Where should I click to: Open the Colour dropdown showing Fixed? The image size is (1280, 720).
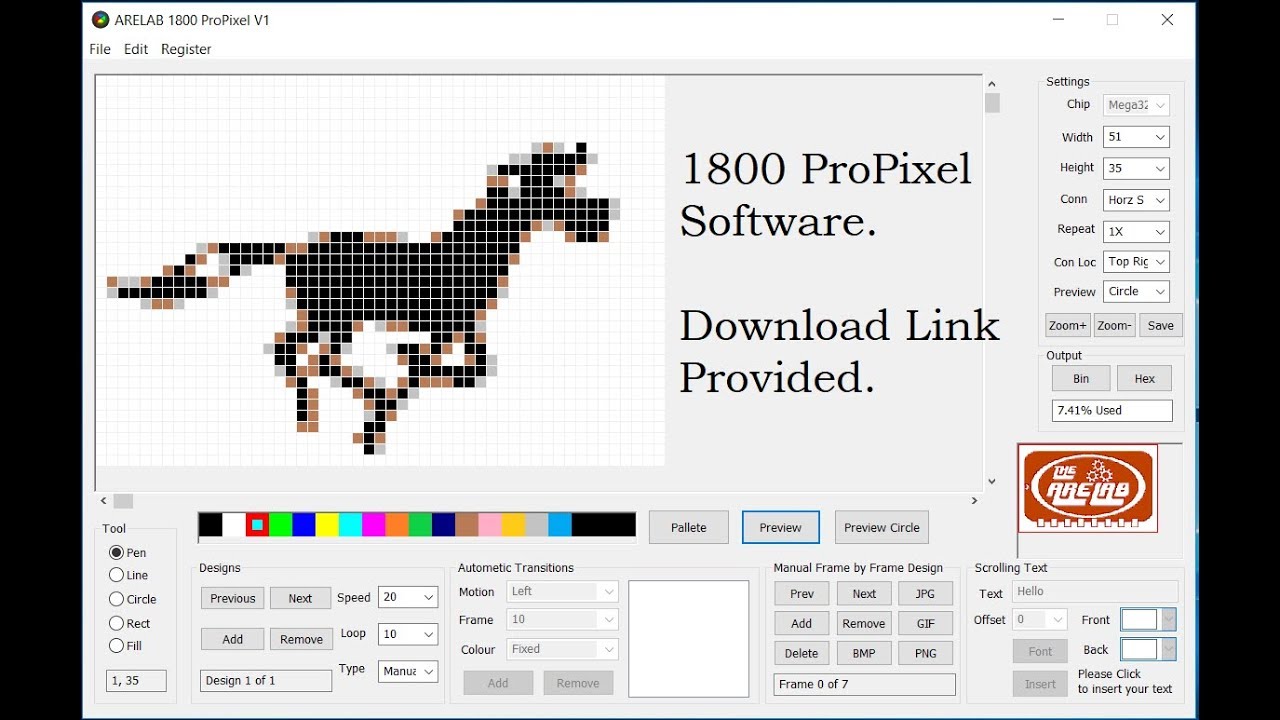pos(562,649)
